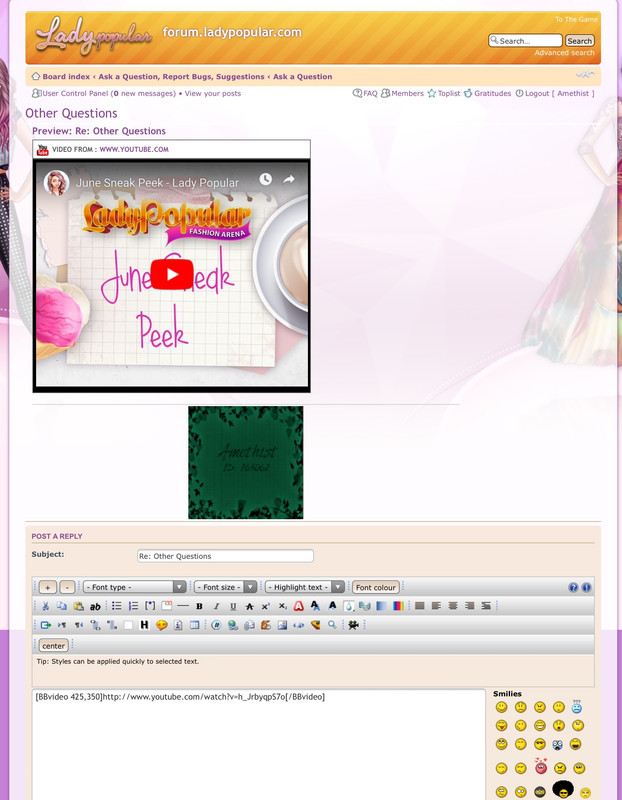This screenshot has height=800, width=622.
Task: Click the bold H heading icon
Action: click(x=144, y=625)
